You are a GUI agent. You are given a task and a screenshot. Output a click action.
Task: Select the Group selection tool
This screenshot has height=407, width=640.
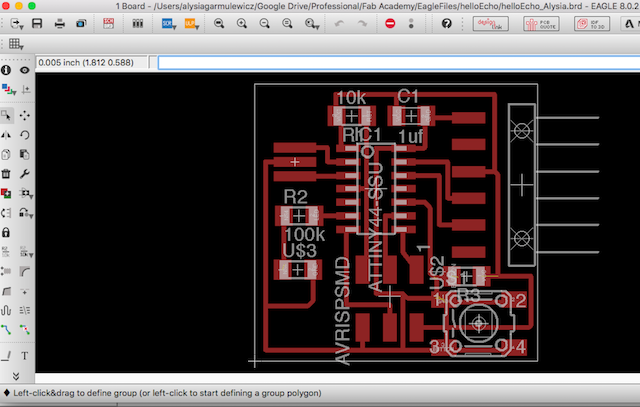point(7,116)
